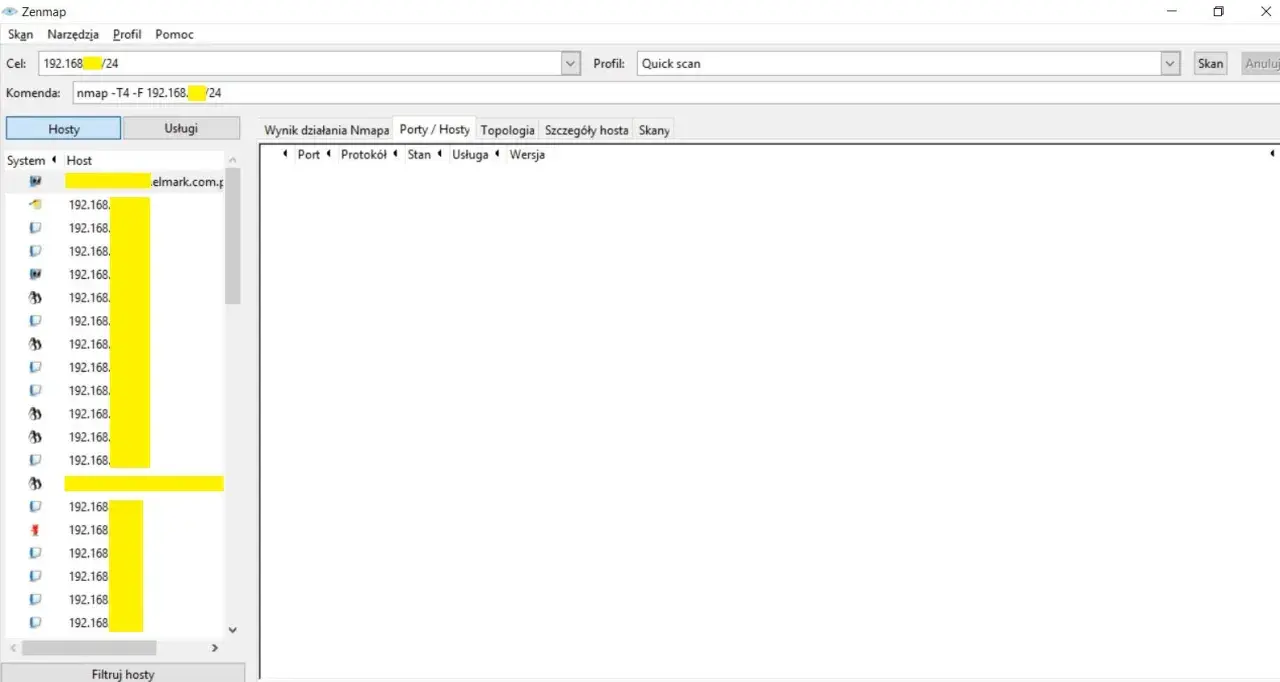Click the penguin icon beside fully hidden host
The width and height of the screenshot is (1280, 682).
[x=35, y=483]
